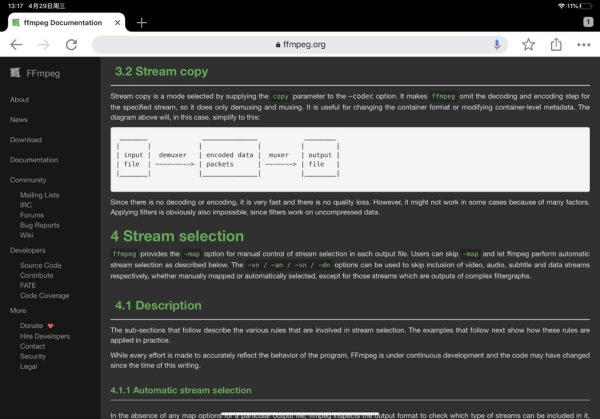Click the ffmpeg.org address bar
Viewport: 600px width, 419px height.
[x=300, y=45]
